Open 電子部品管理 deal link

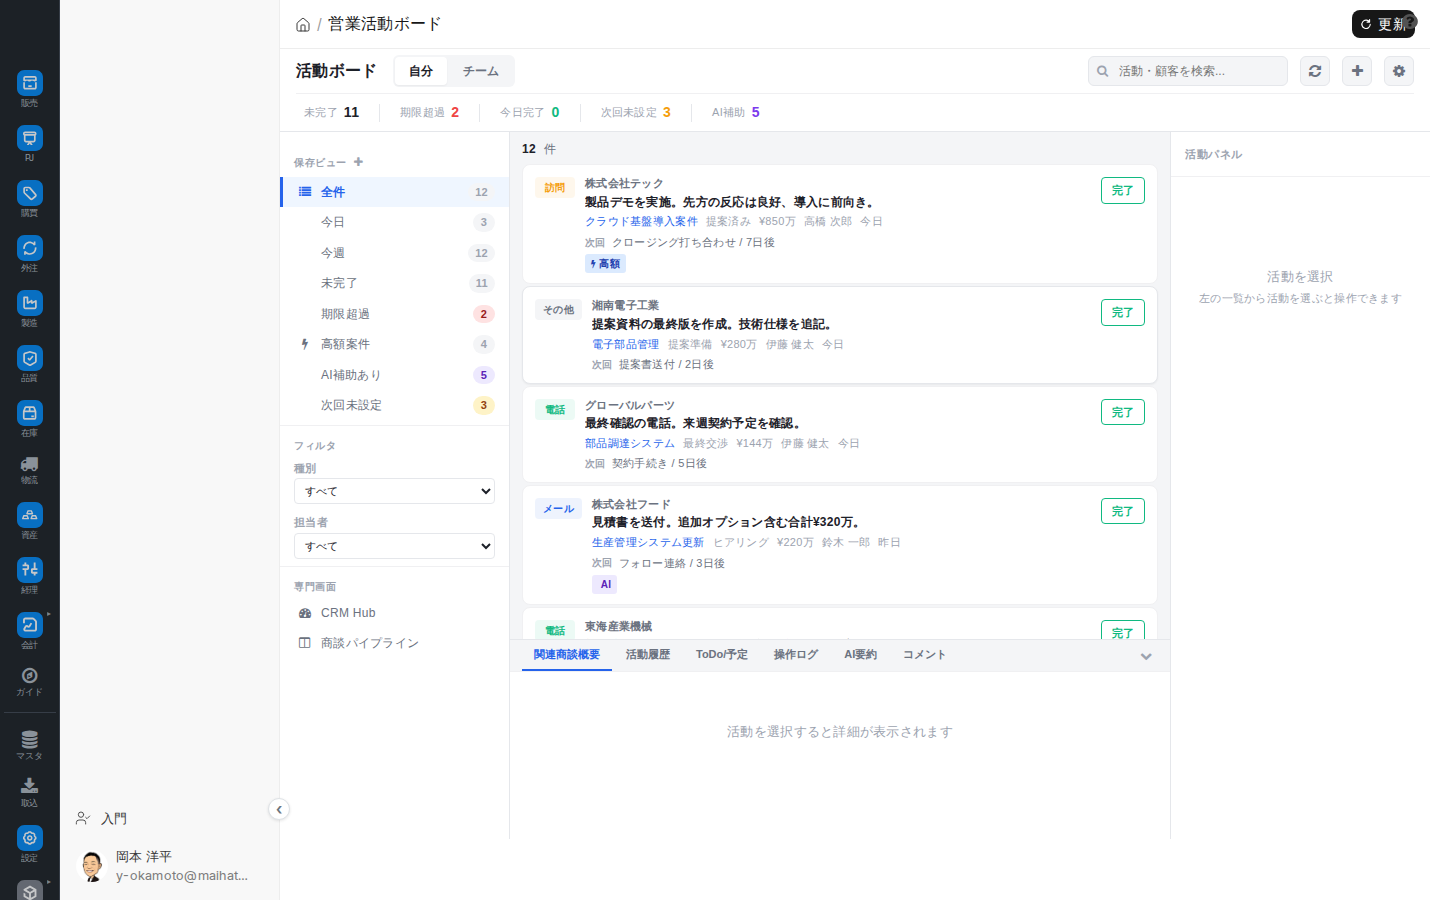626,344
